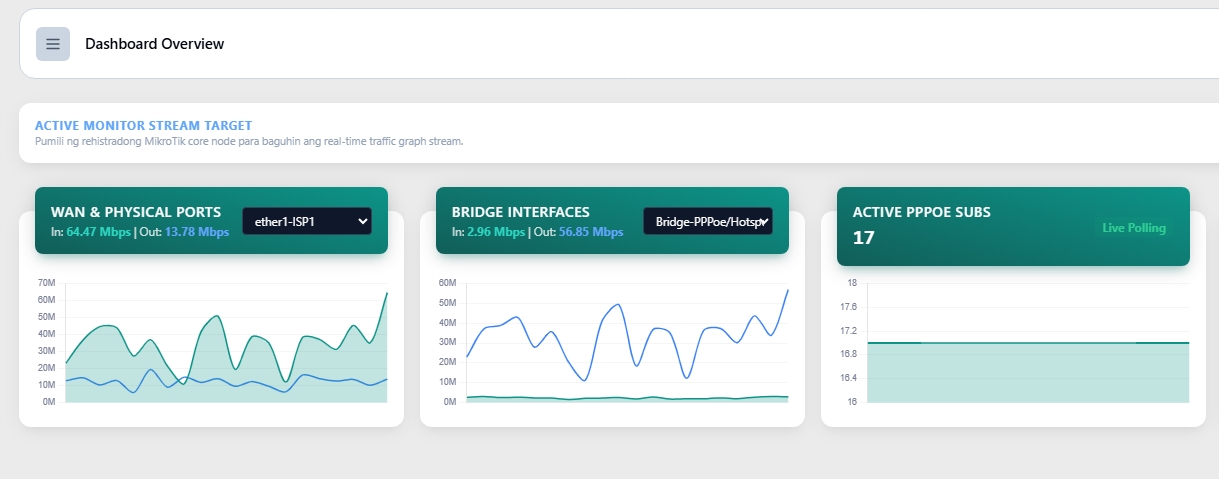Click the Bridge Out 56.85 Mbps reading
Image resolution: width=1219 pixels, height=479 pixels.
click(x=591, y=232)
